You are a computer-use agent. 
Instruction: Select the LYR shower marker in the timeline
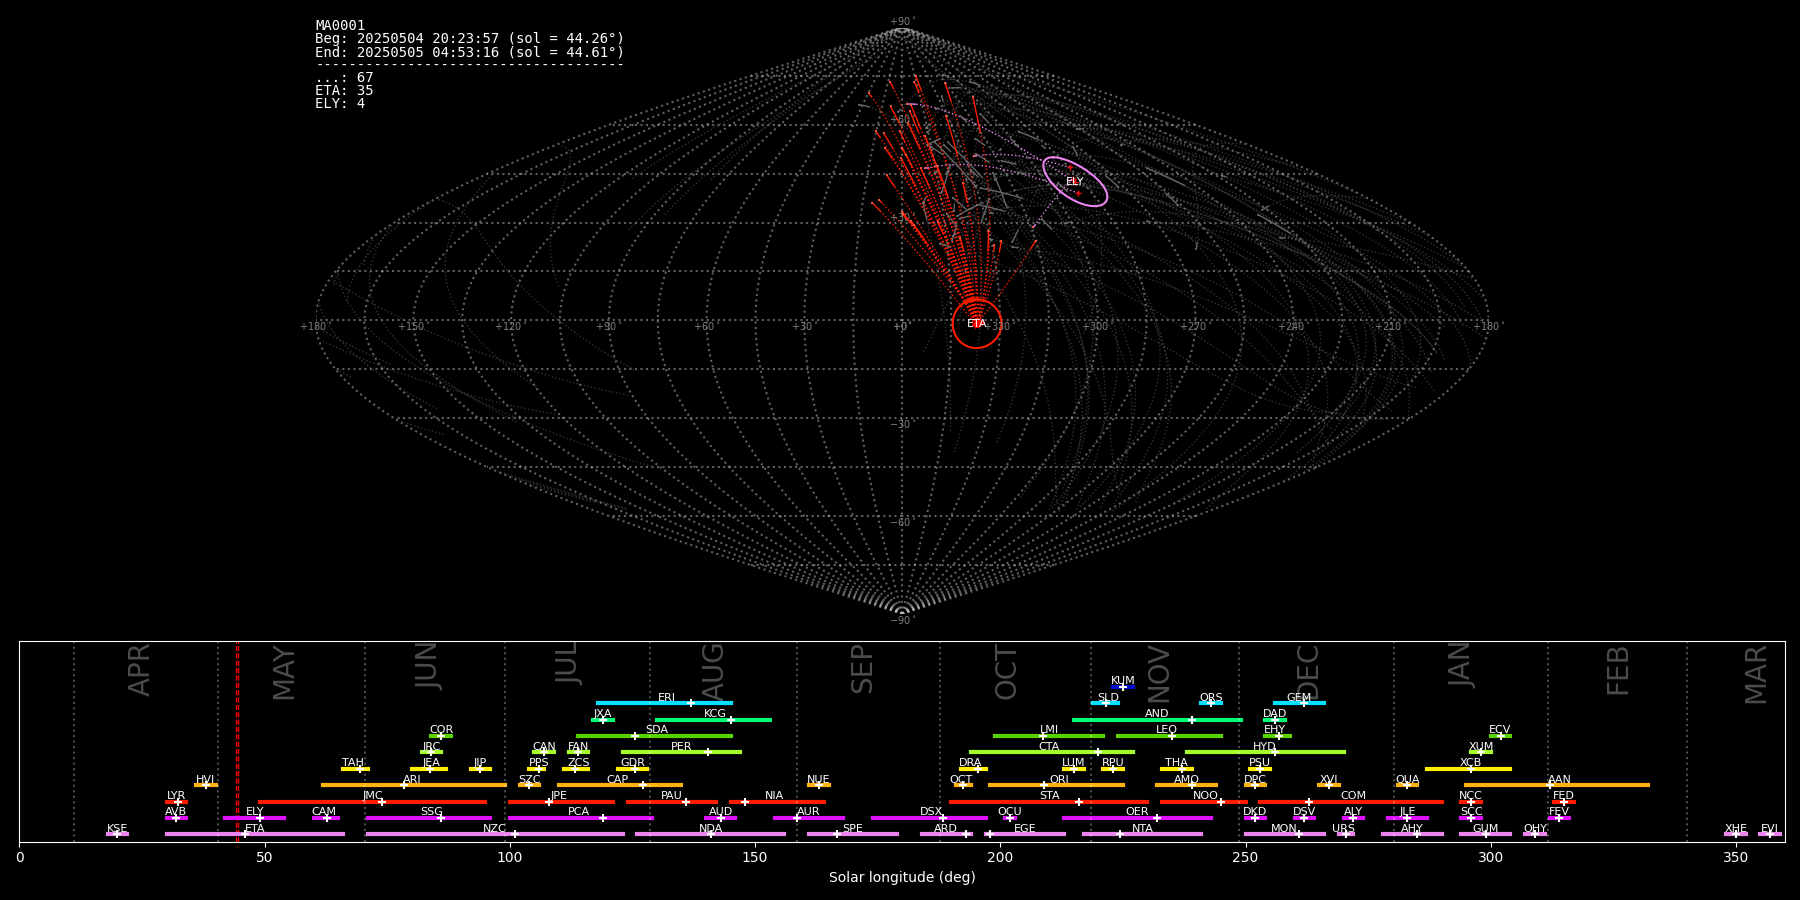coord(176,801)
